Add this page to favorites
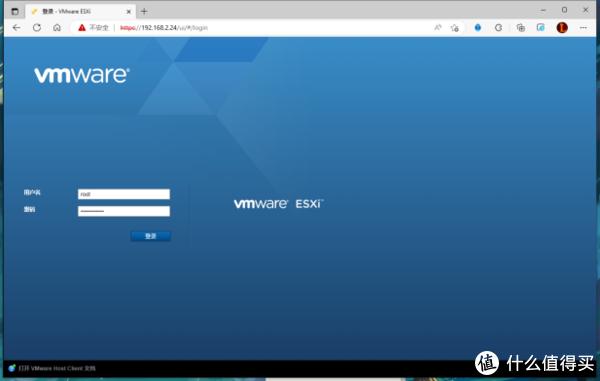This screenshot has height=381, width=600. pos(455,28)
